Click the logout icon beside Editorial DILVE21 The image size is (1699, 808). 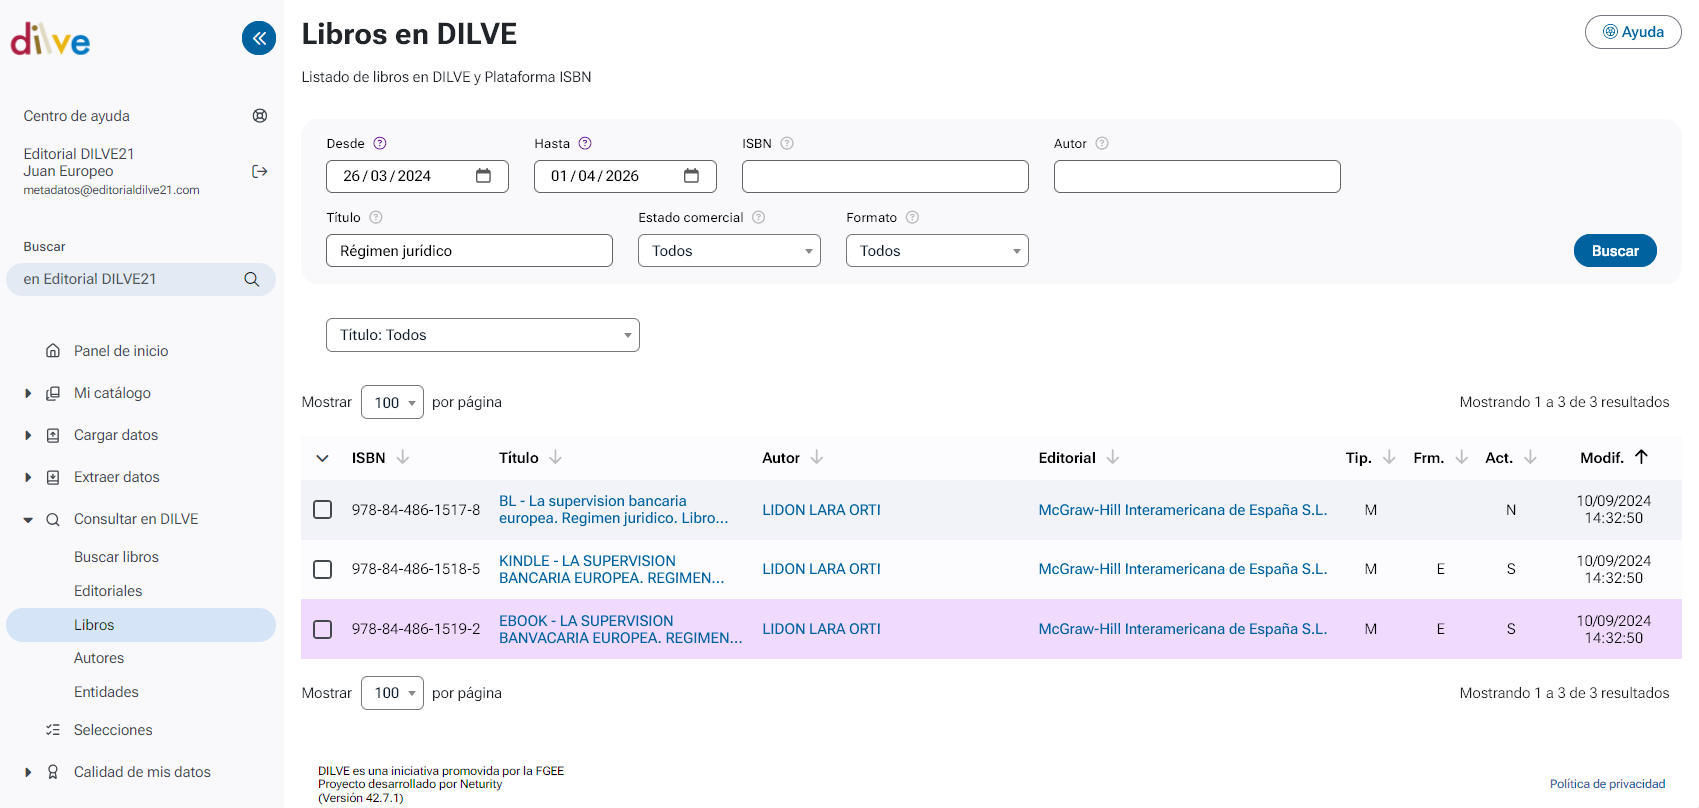pos(260,172)
